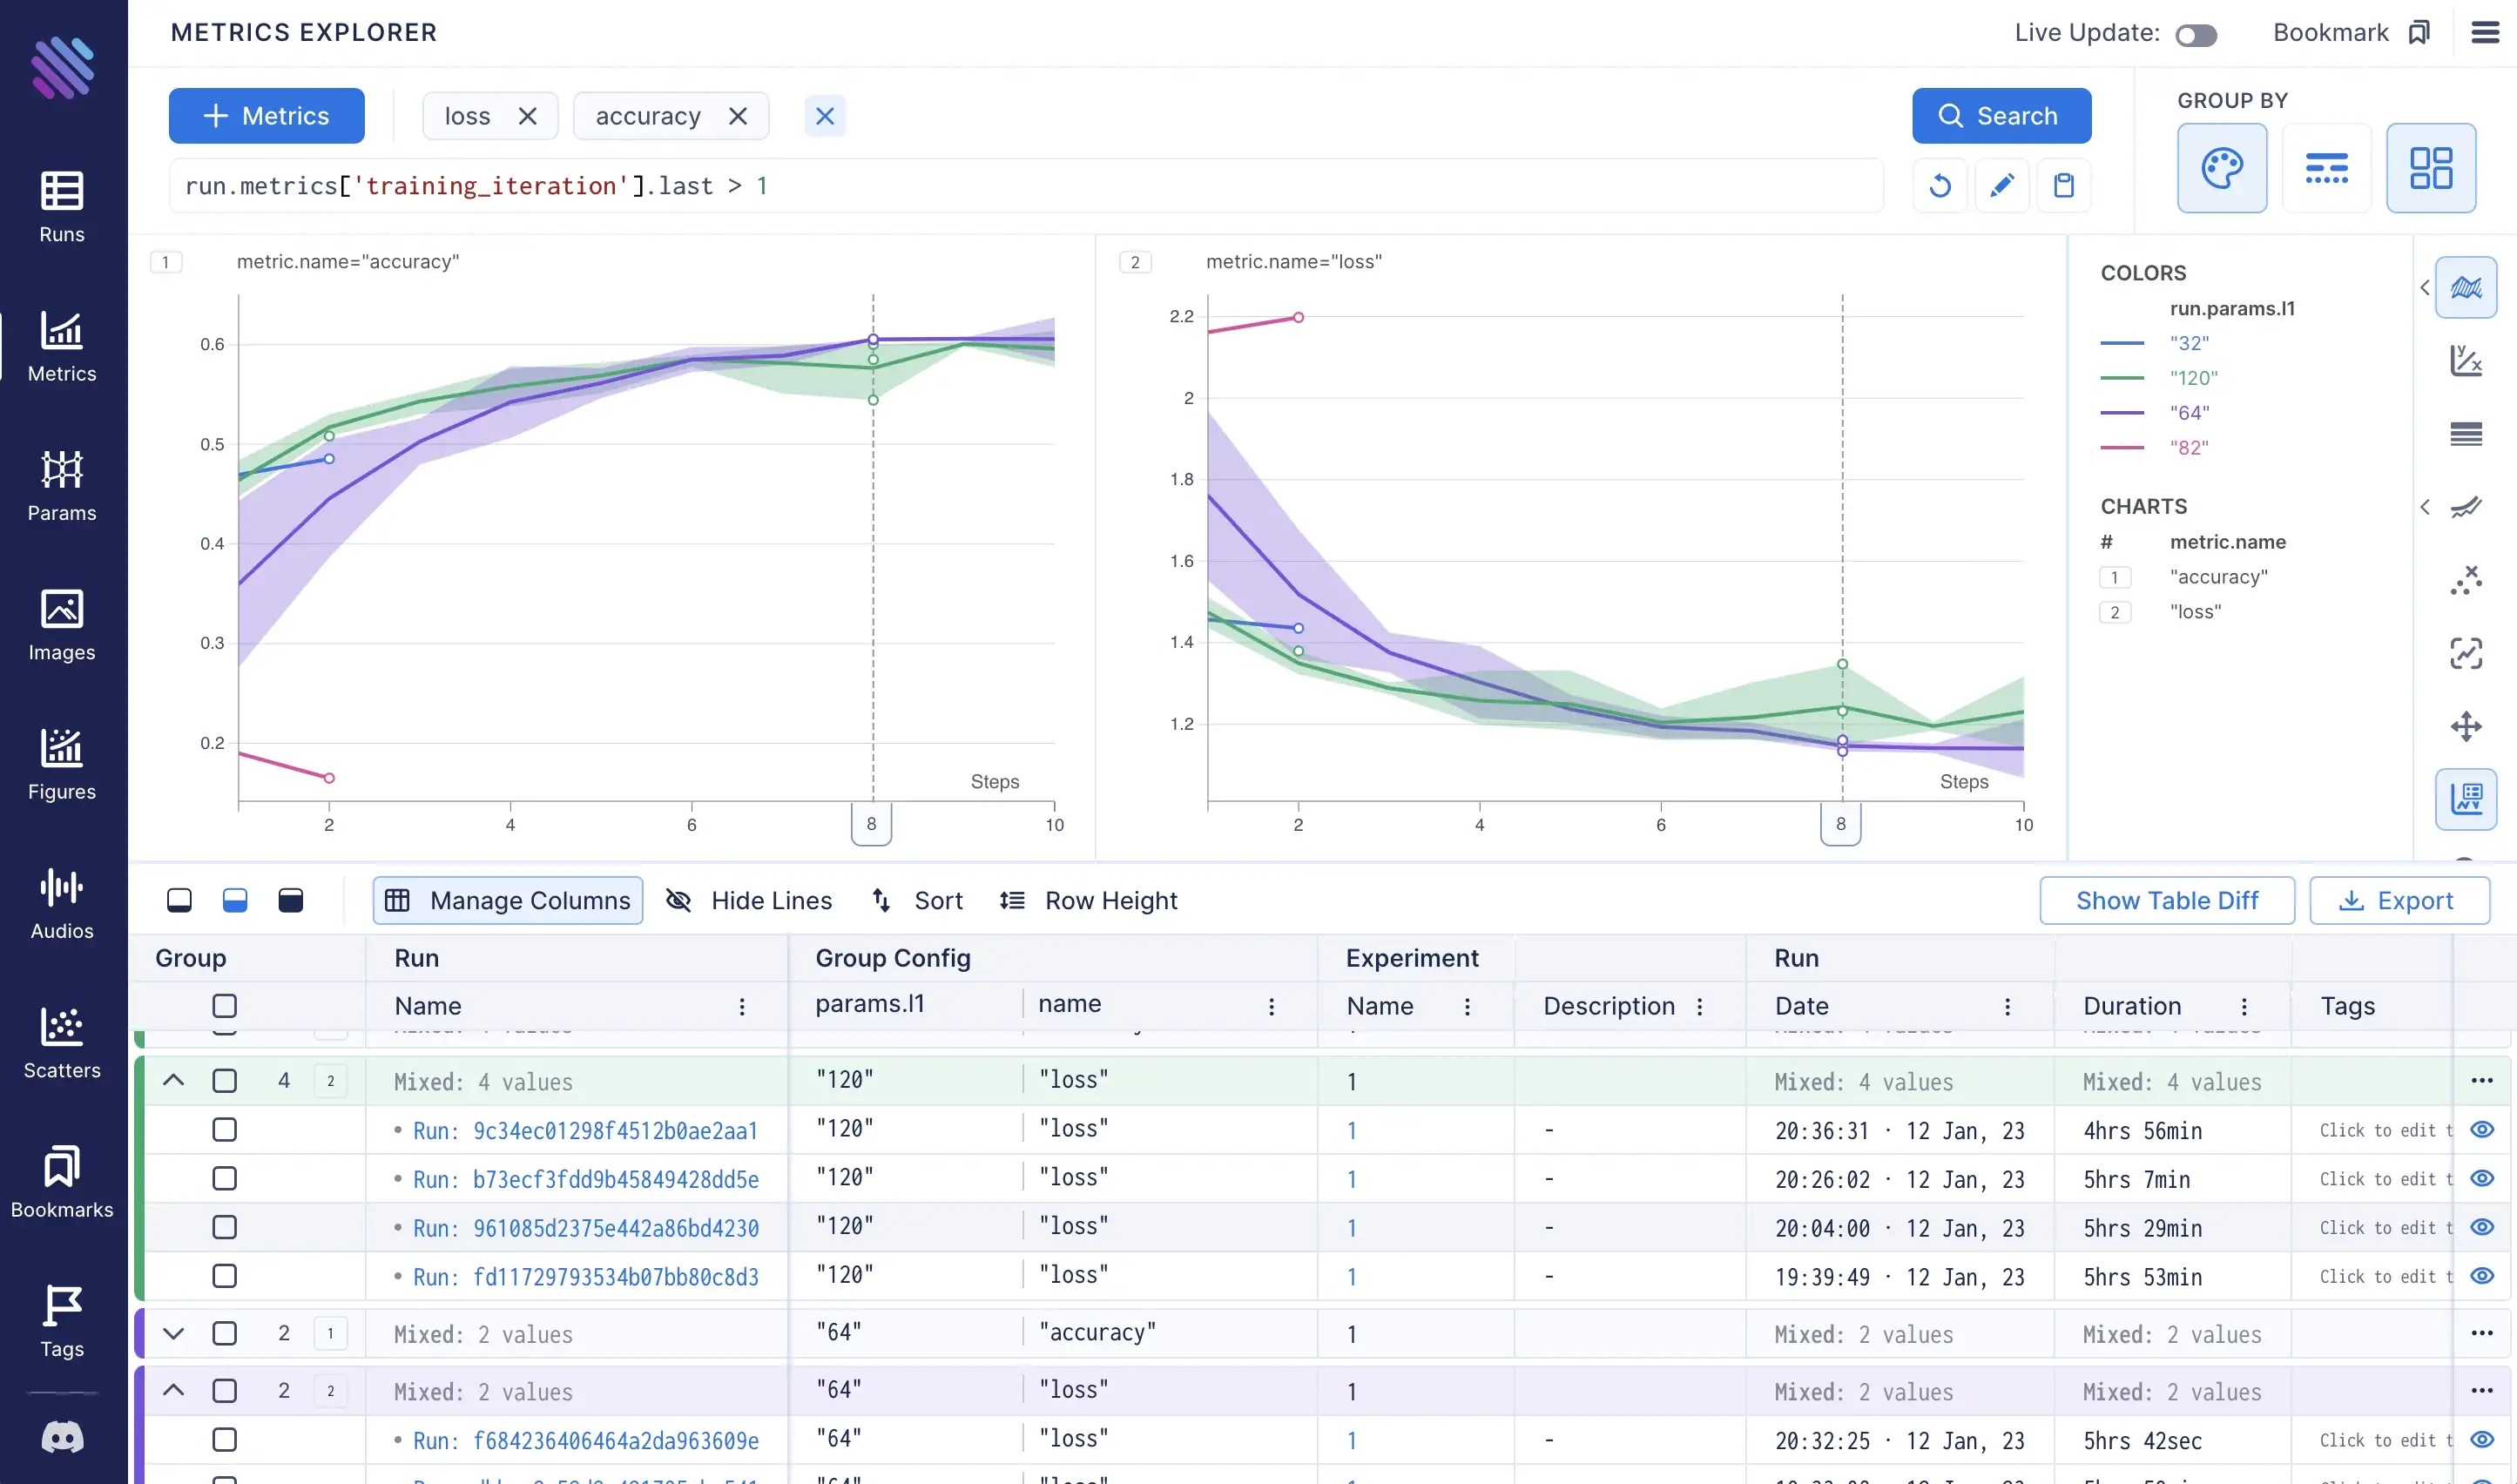Hide run 961085d2375e442a86bd4230 with eye icon

(2481, 1227)
